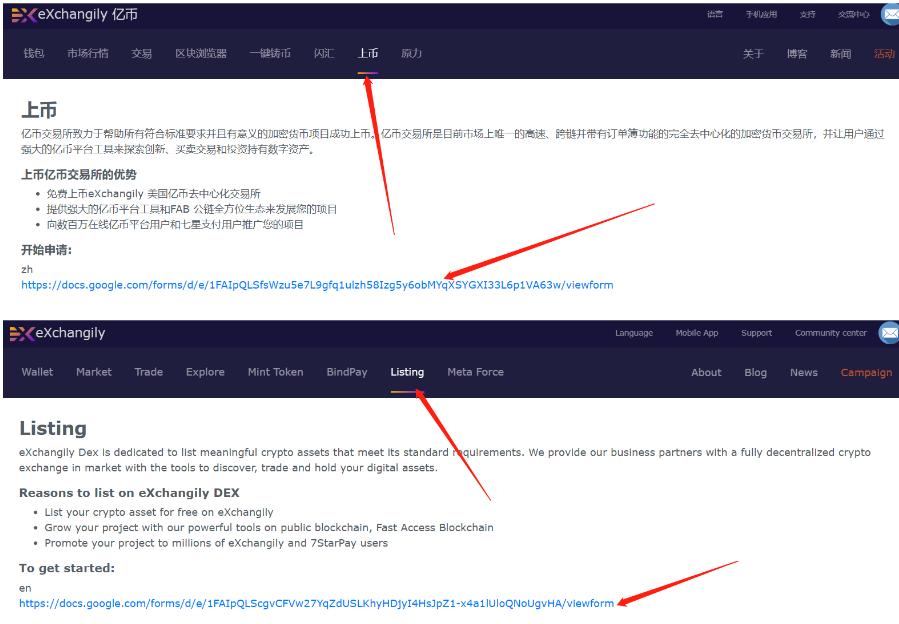The height and width of the screenshot is (624, 899).
Task: Select the Trade nav item
Action: (148, 372)
